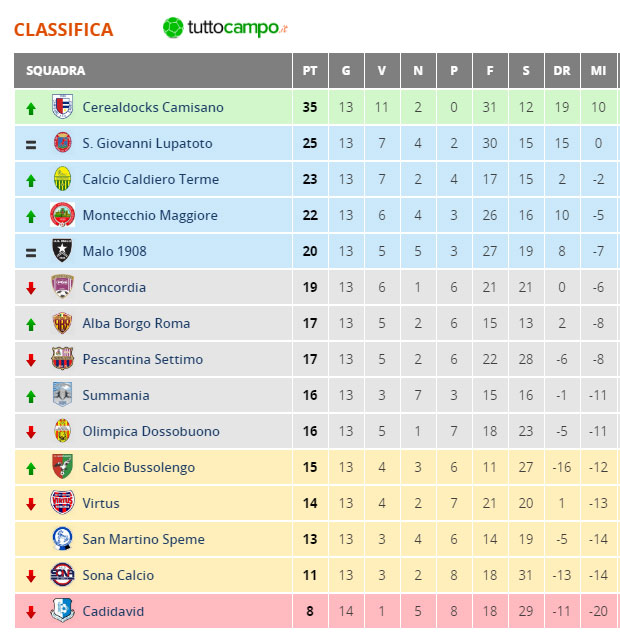Open Summania team link

click(116, 395)
